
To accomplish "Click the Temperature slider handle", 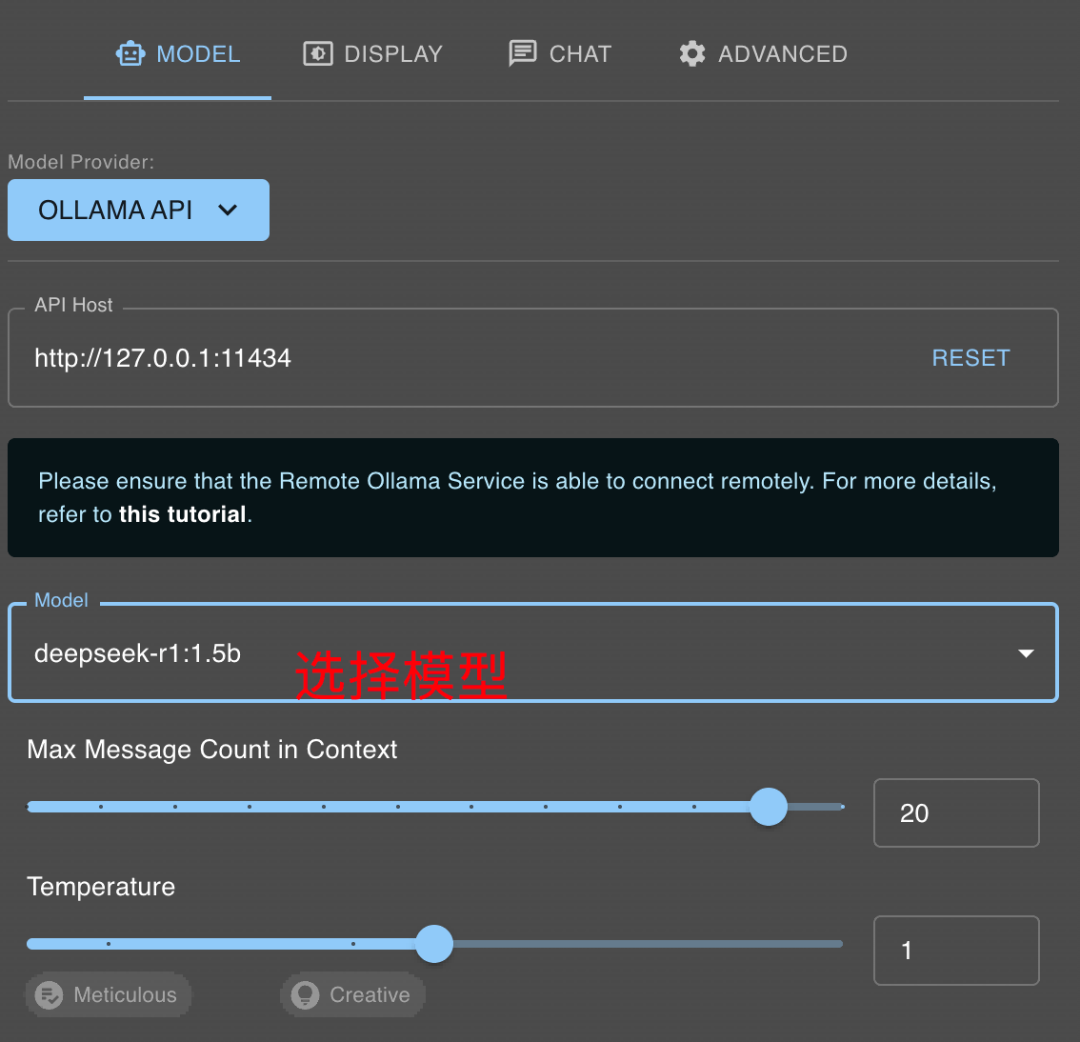I will pos(434,944).
